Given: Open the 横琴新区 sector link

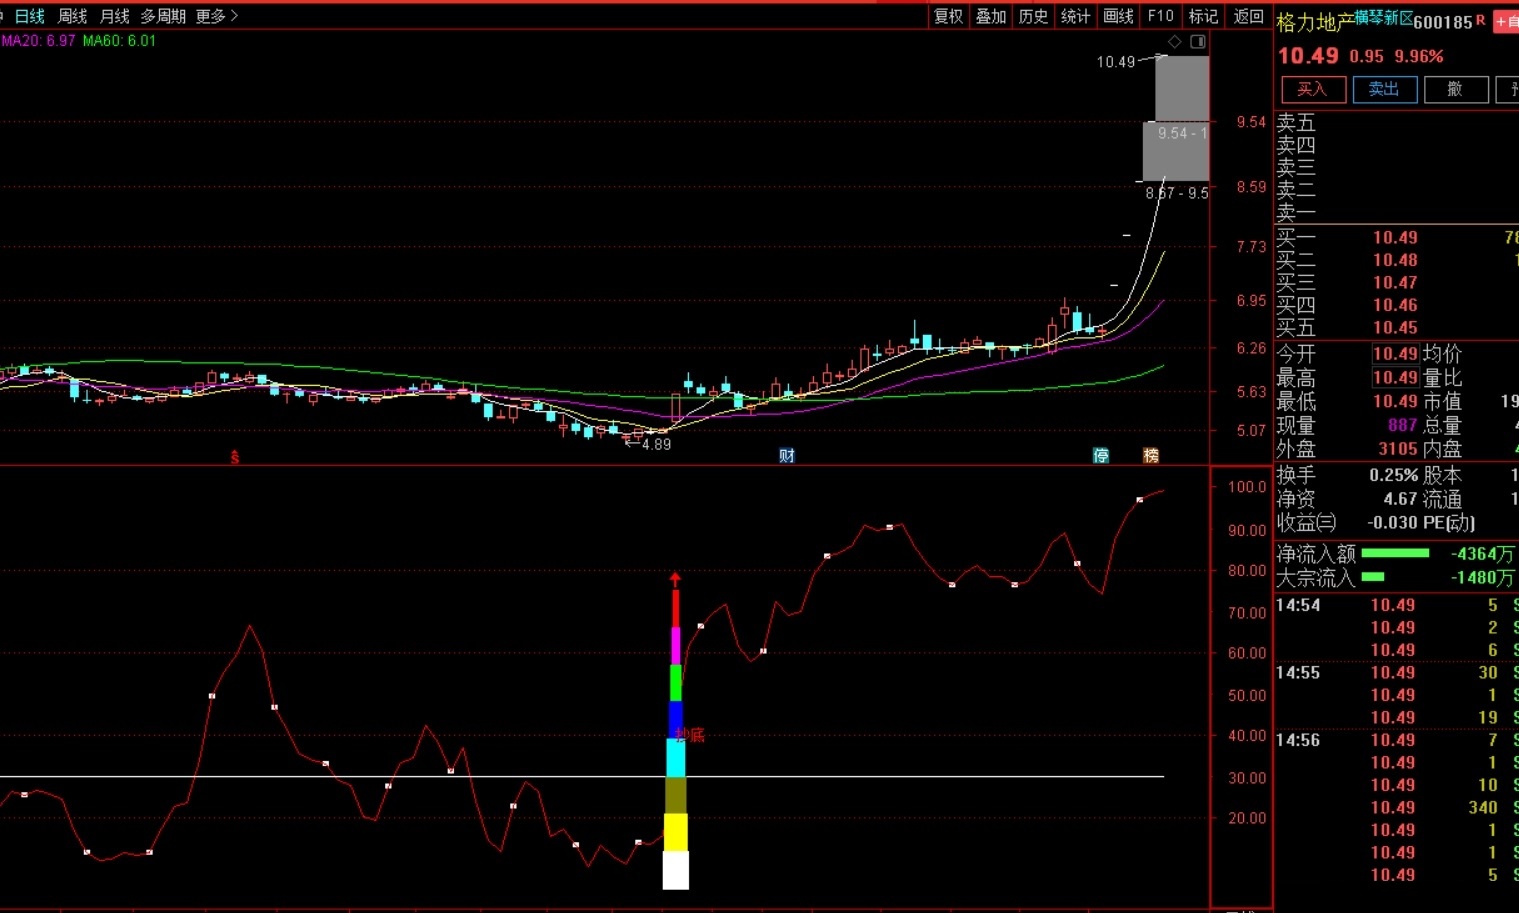Looking at the screenshot, I should pyautogui.click(x=1384, y=18).
